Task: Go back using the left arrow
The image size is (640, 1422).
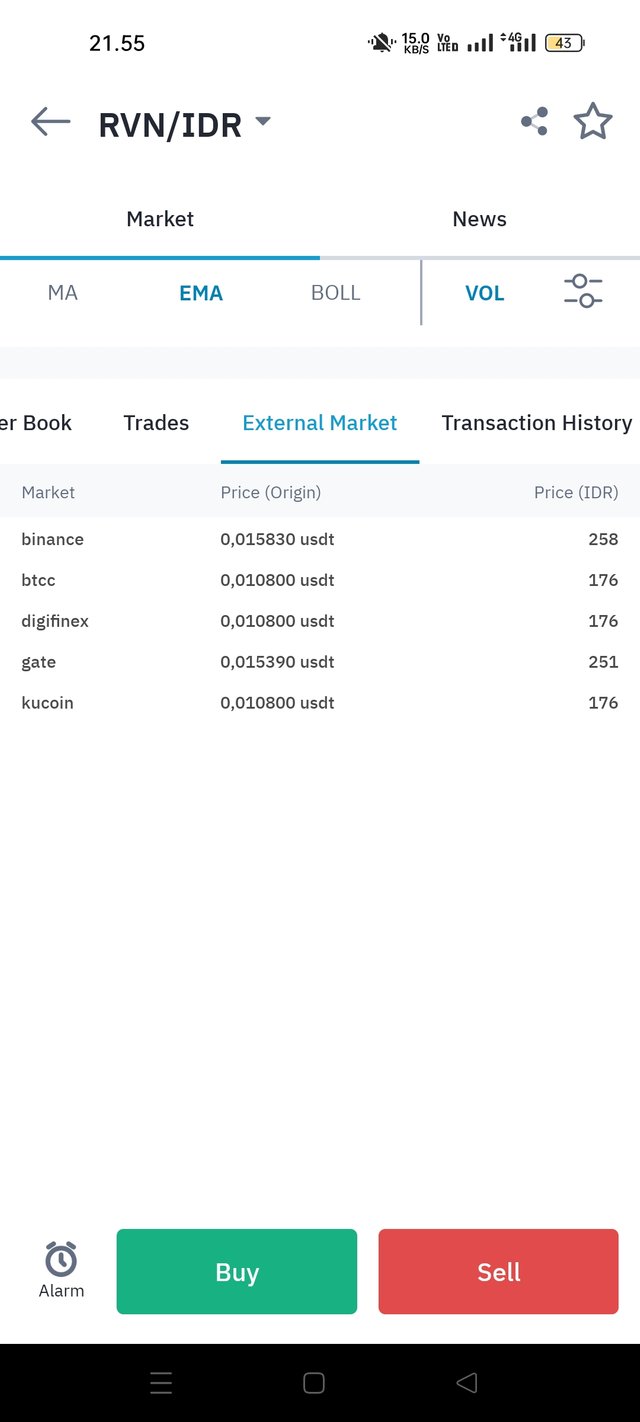Action: tap(51, 122)
